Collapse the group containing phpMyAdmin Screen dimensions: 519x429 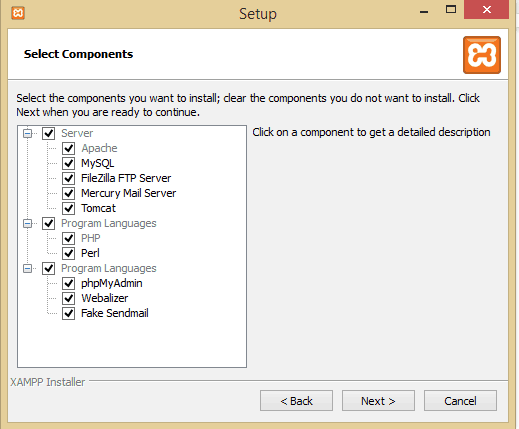(28, 268)
